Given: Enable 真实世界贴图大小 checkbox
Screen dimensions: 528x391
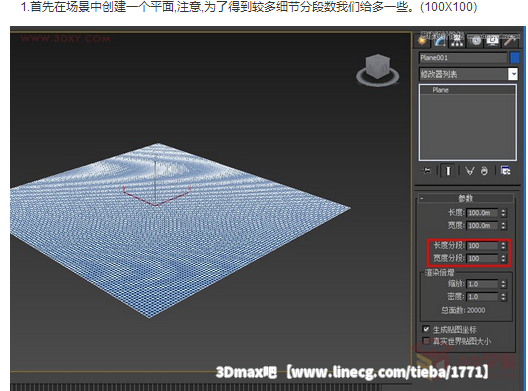Looking at the screenshot, I should coord(426,341).
